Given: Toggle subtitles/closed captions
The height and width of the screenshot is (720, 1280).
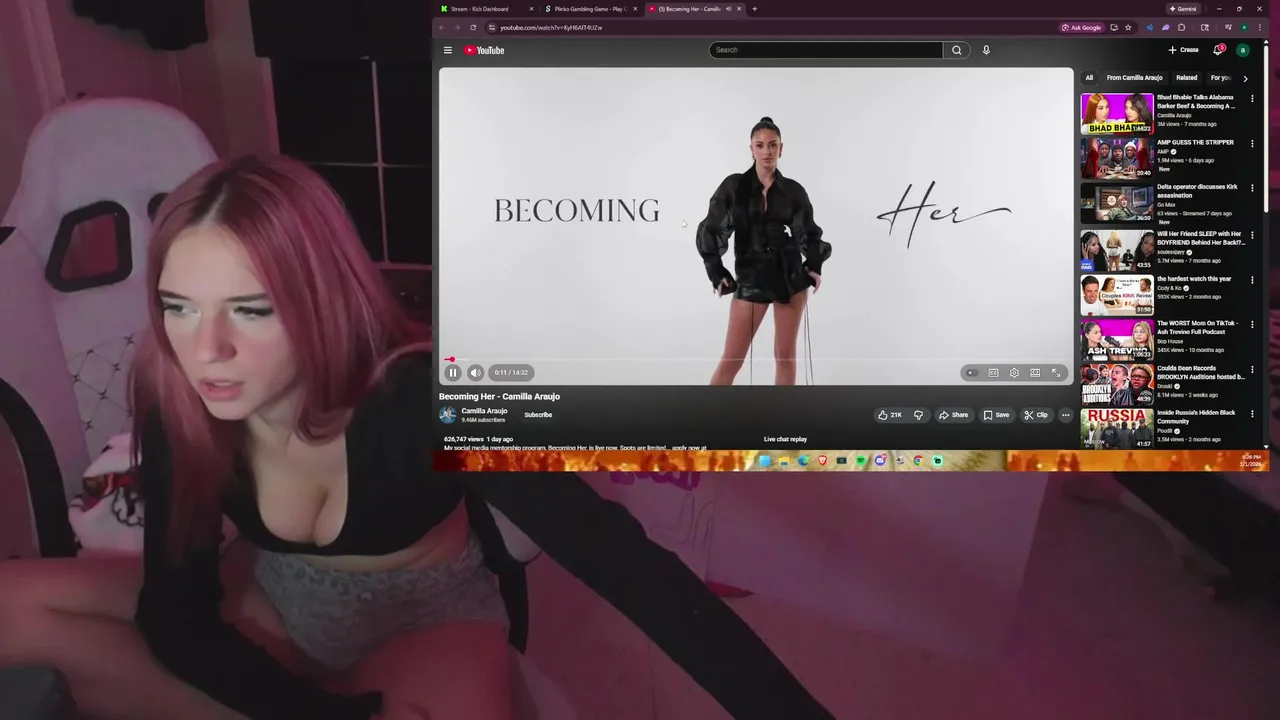Looking at the screenshot, I should click(993, 373).
